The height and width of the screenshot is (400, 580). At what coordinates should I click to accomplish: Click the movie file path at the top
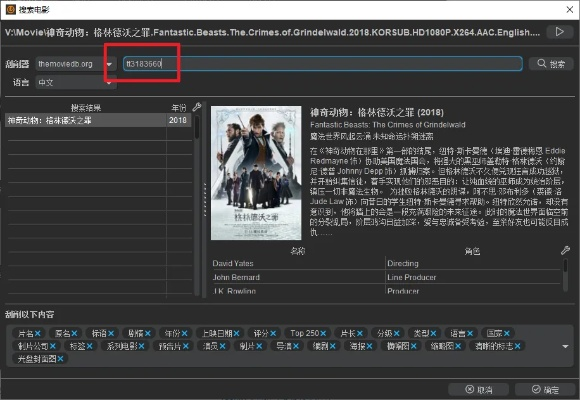pos(272,33)
